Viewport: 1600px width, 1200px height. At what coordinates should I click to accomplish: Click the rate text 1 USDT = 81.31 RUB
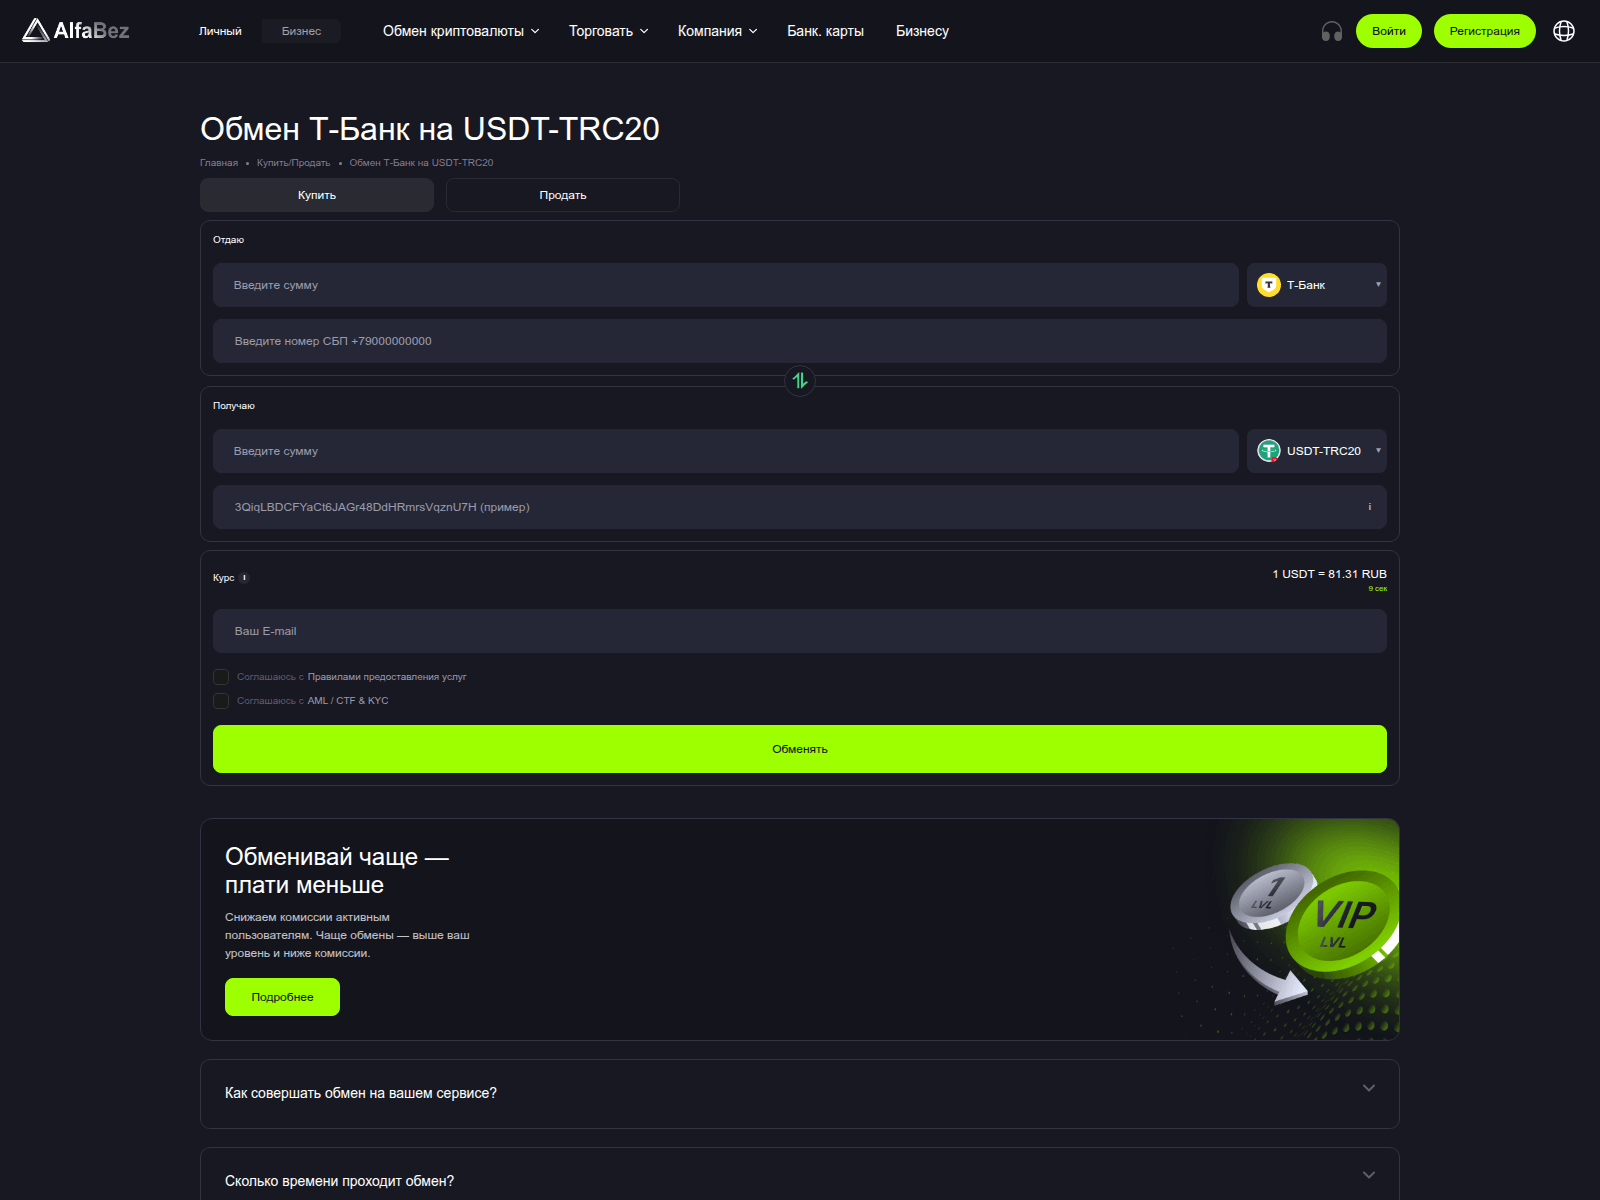click(x=1329, y=574)
